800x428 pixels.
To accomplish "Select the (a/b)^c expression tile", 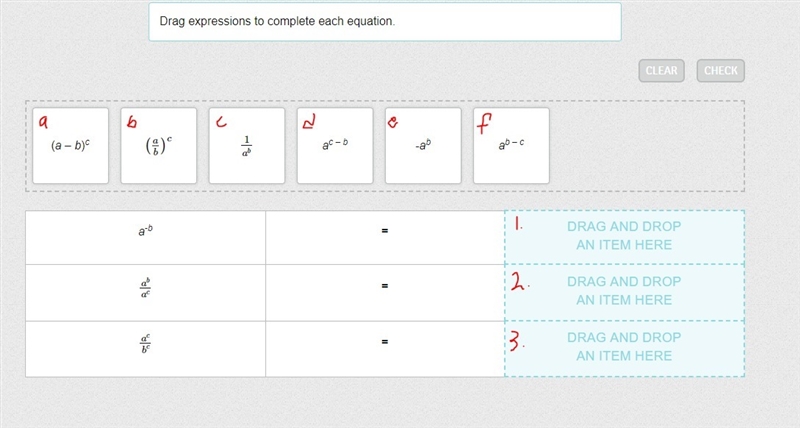I will (159, 145).
